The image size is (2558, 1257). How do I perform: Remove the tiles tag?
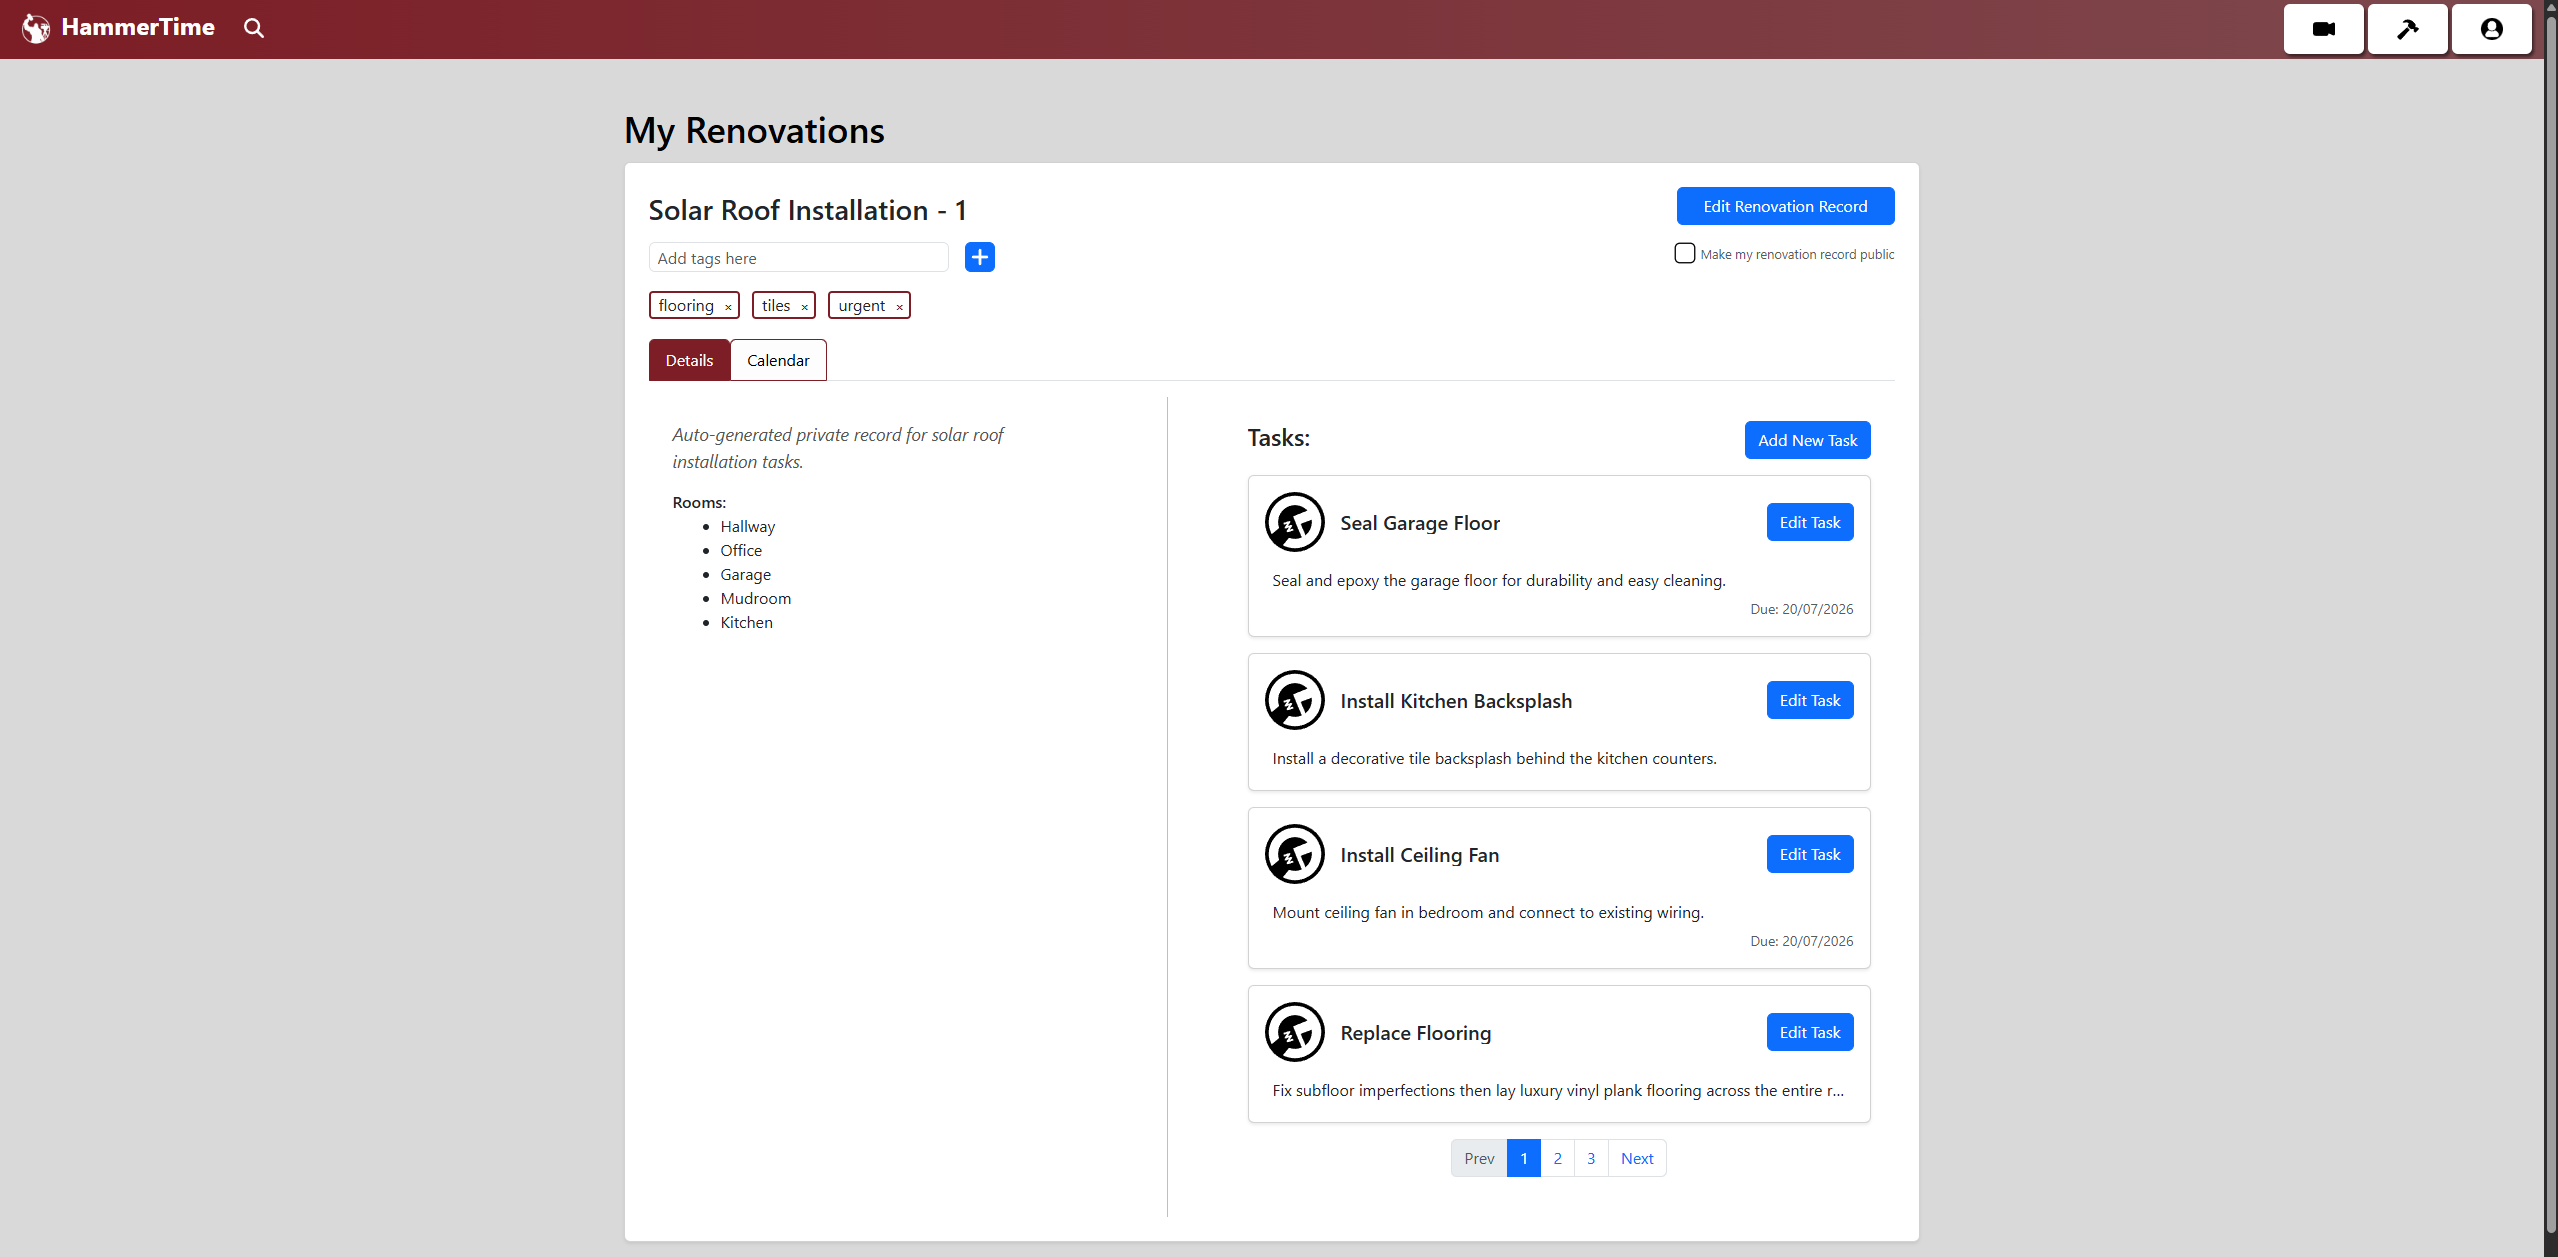point(804,307)
